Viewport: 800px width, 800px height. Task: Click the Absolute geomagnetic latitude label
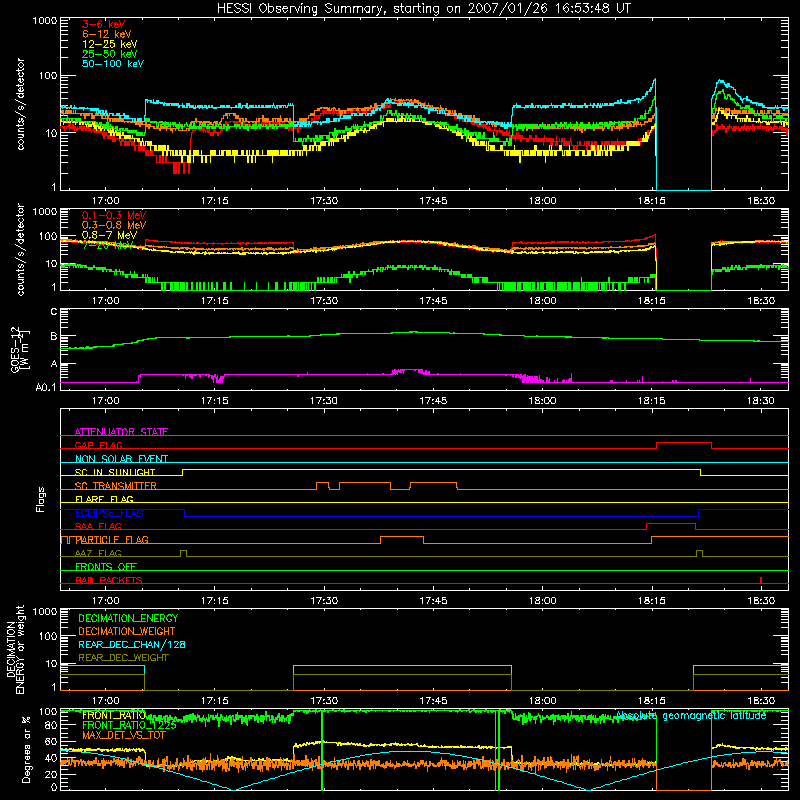(691, 716)
